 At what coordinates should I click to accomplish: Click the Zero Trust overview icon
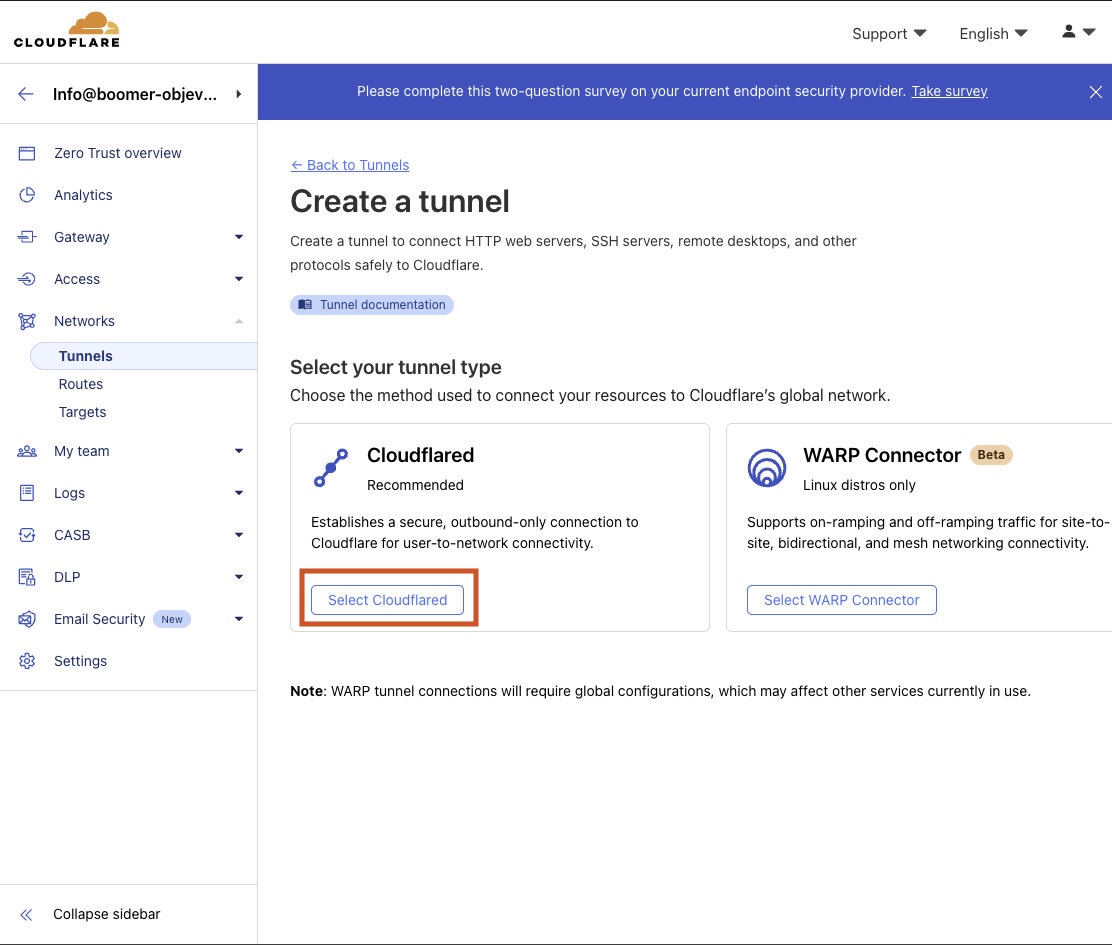pyautogui.click(x=27, y=153)
